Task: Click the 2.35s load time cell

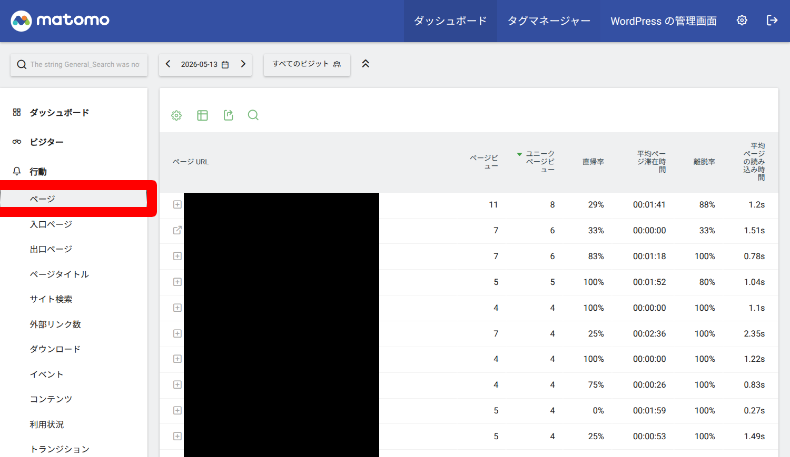Action: coord(754,334)
